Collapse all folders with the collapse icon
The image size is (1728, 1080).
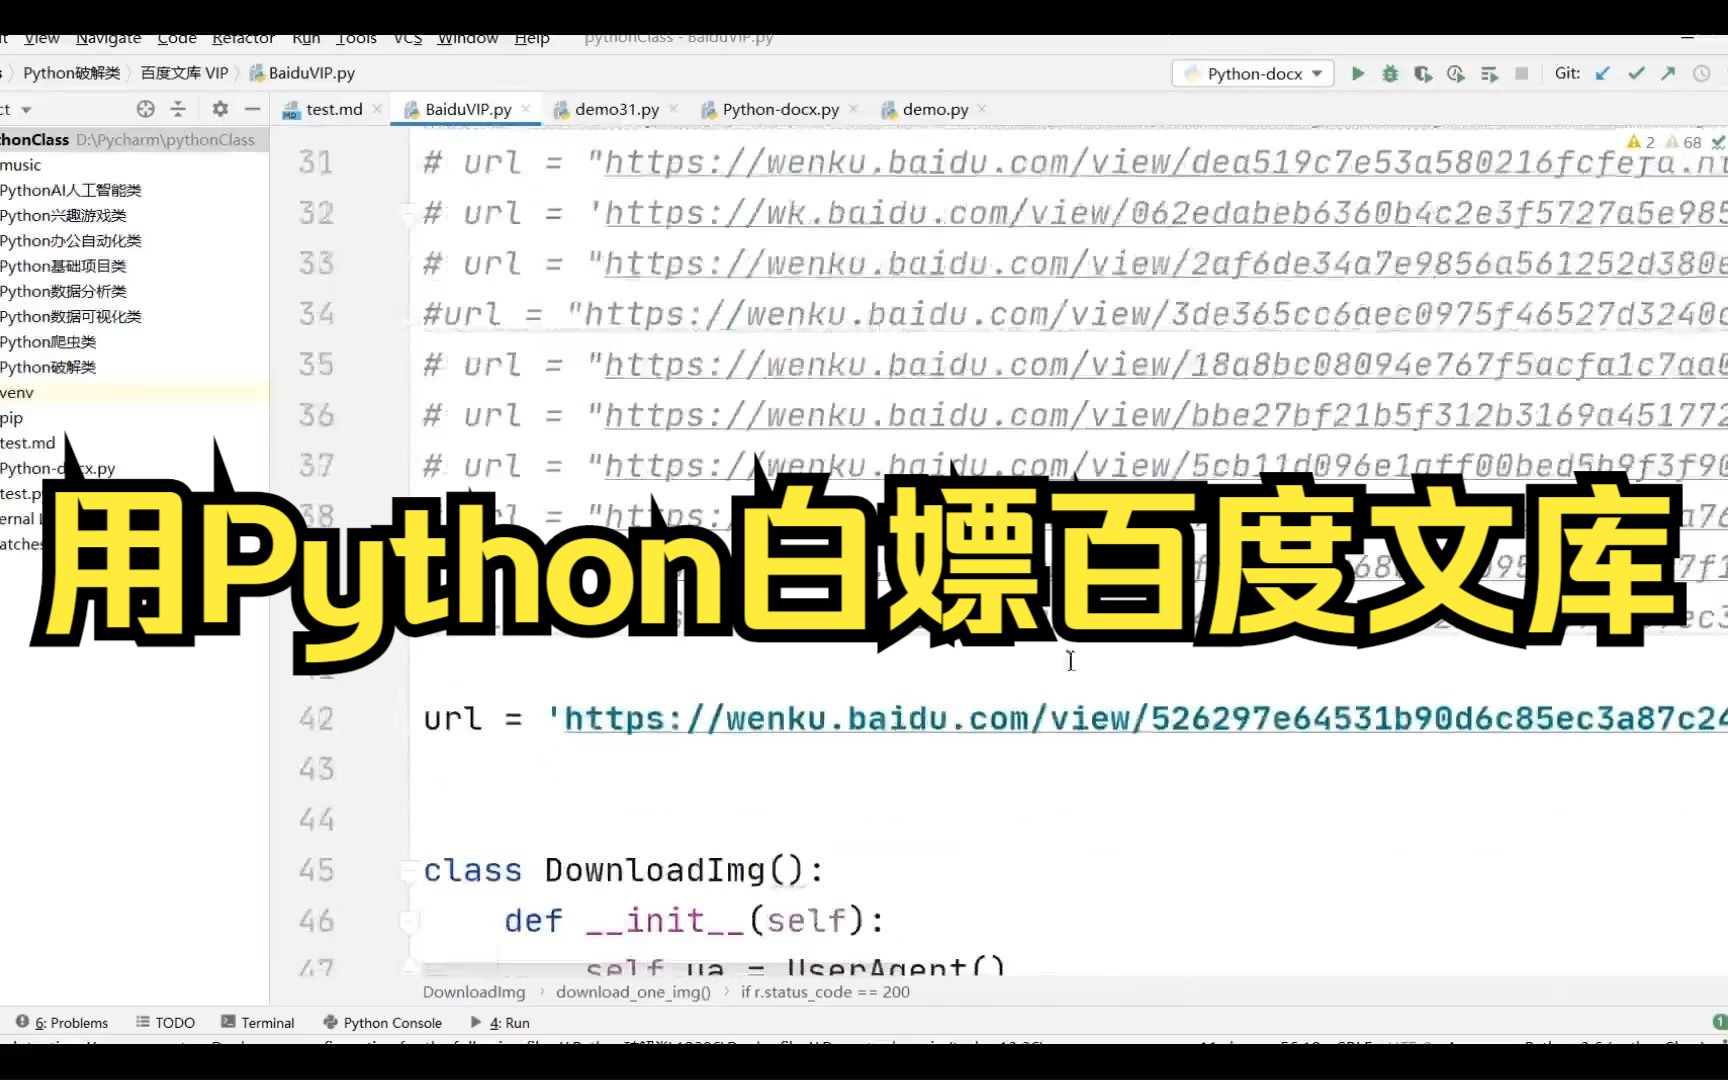point(178,109)
